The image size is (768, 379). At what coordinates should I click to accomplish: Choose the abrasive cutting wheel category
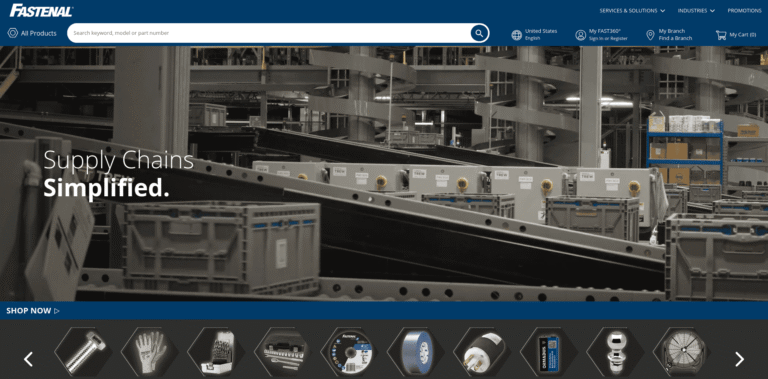tap(349, 352)
